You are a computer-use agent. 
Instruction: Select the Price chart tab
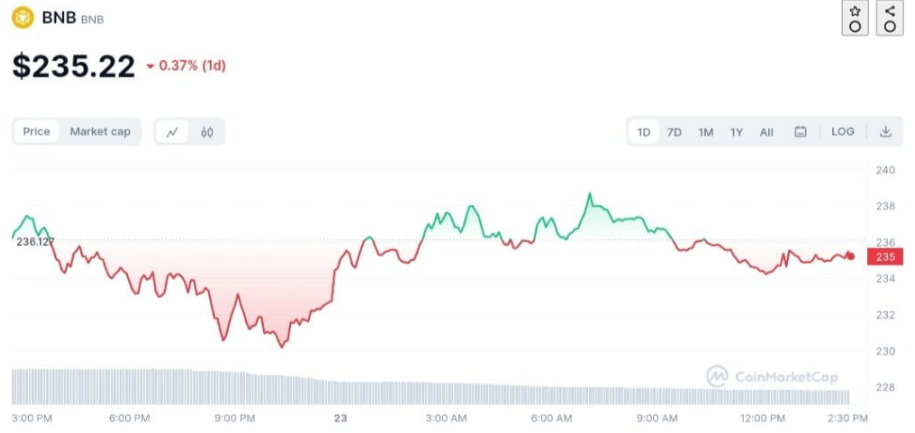37,132
